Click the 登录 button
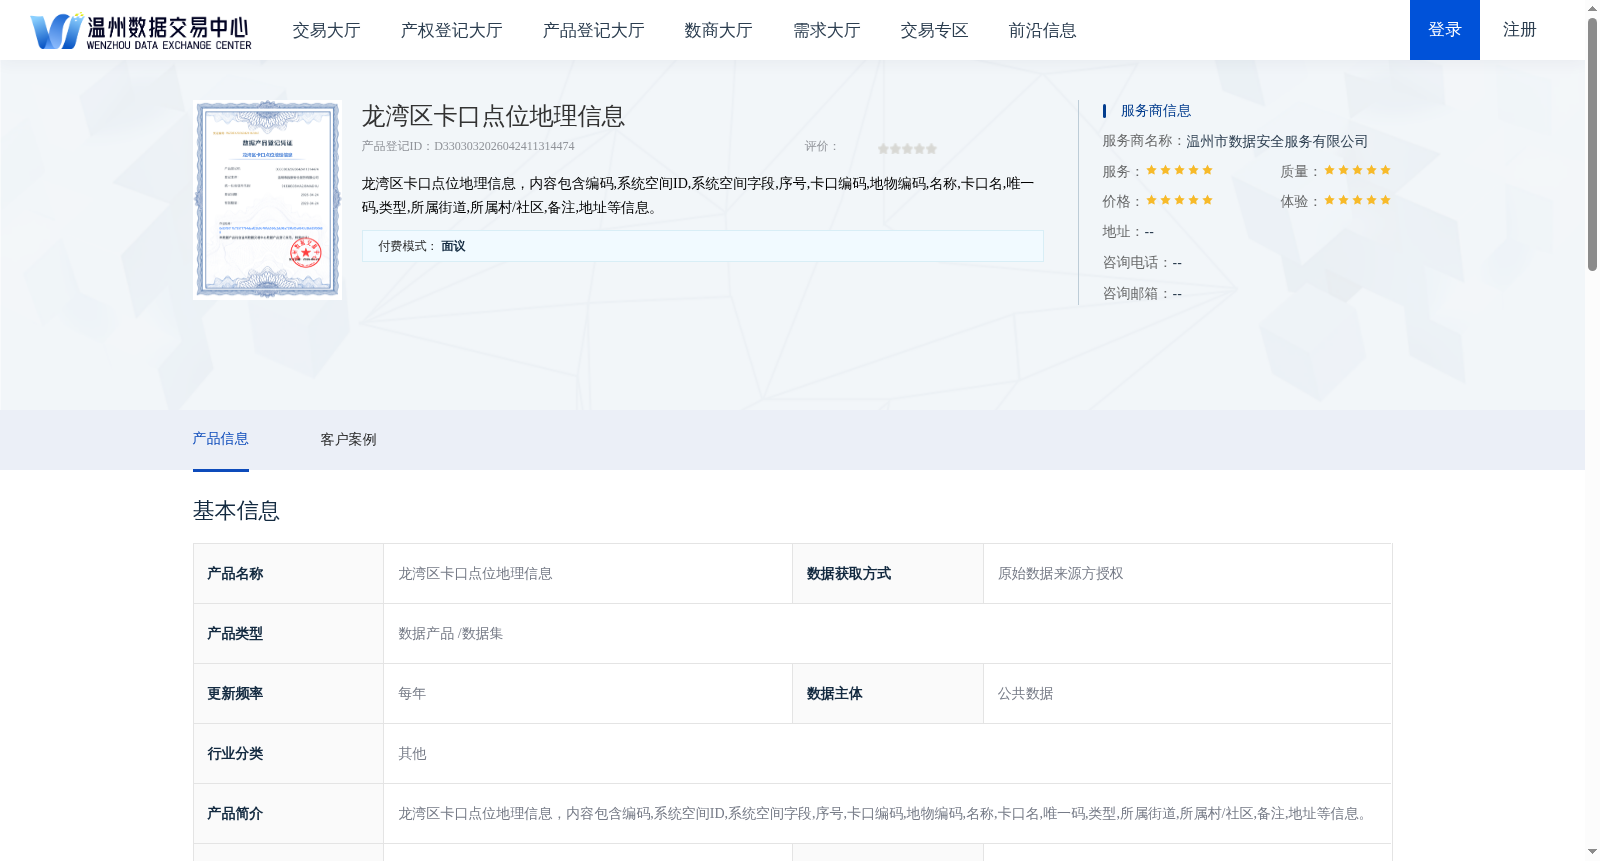The height and width of the screenshot is (861, 1600). [x=1445, y=30]
